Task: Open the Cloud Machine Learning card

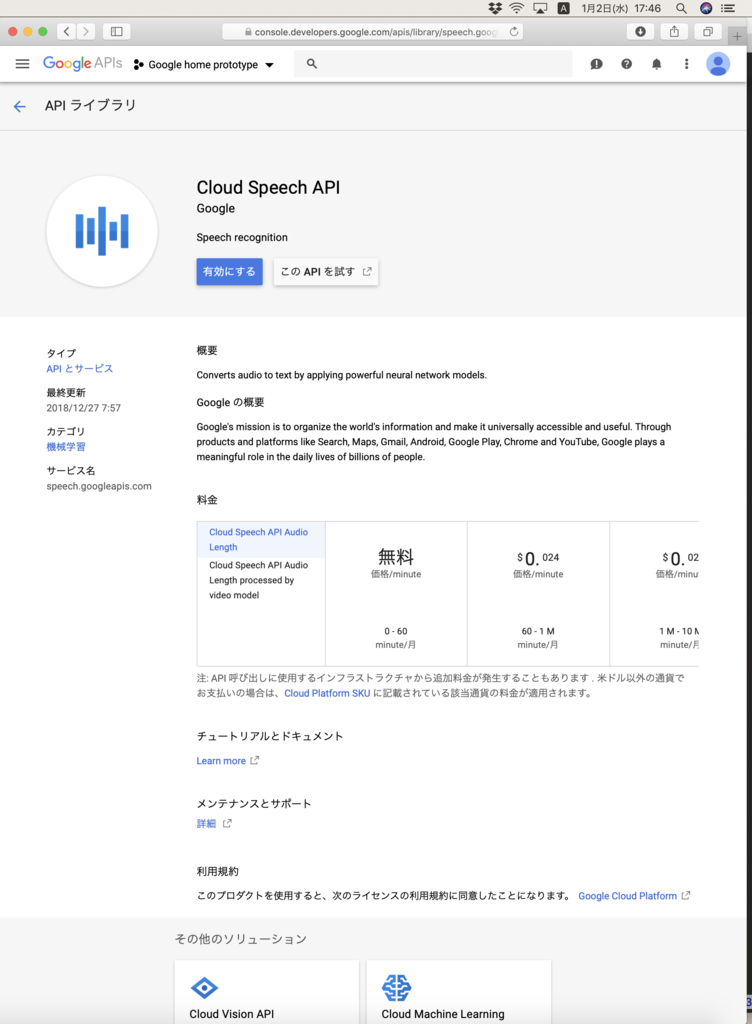Action: tap(459, 992)
